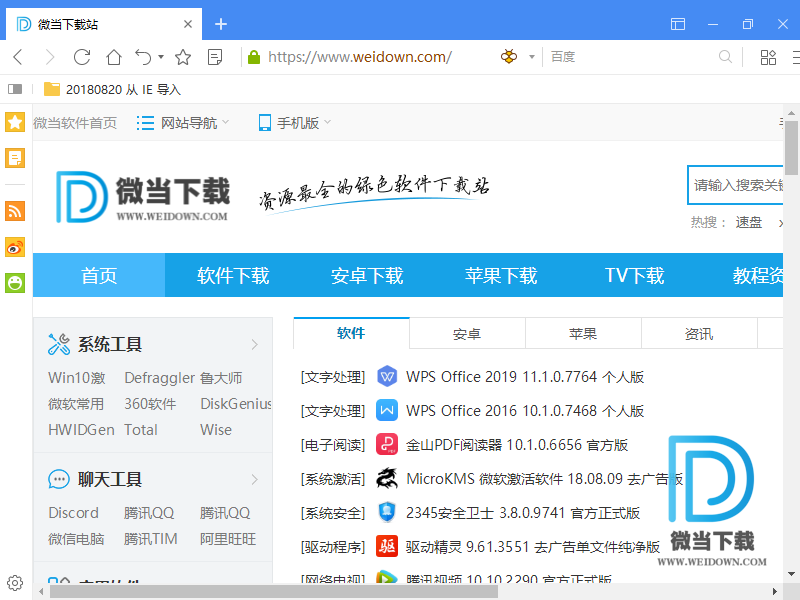Open the orange notes icon in the sidebar
The height and width of the screenshot is (600, 800).
point(15,158)
